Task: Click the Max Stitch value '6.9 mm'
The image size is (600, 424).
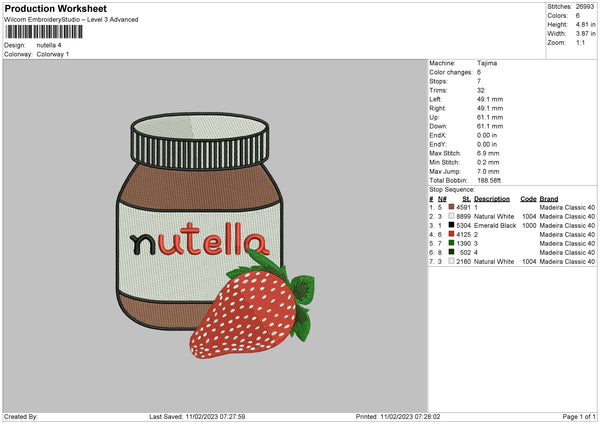Action: tap(488, 153)
